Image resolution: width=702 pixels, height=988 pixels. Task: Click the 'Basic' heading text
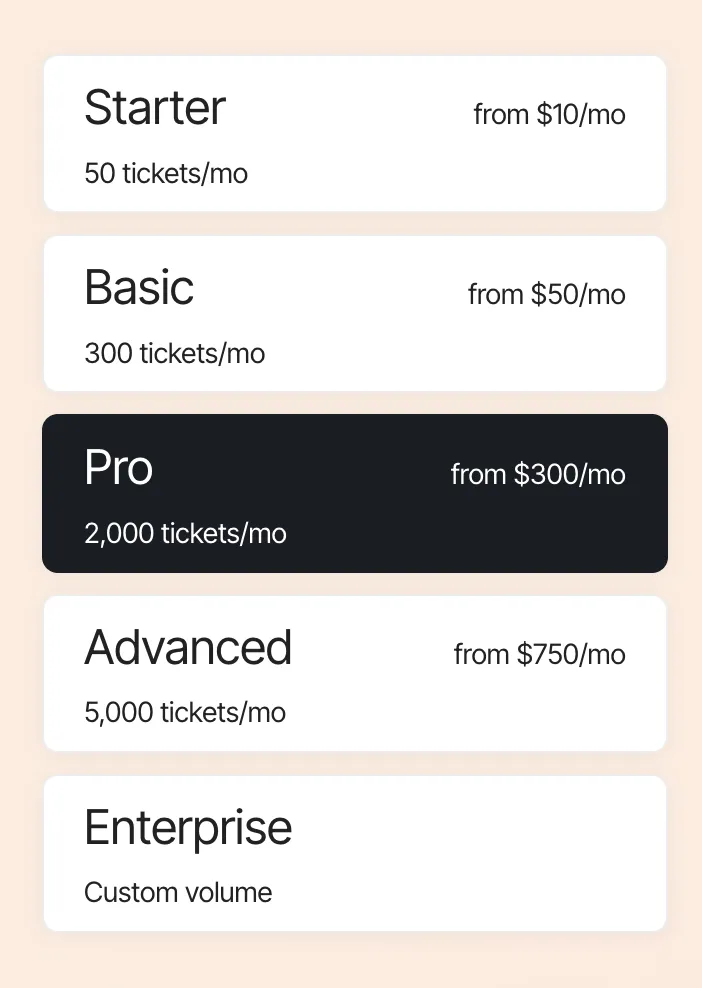[139, 288]
